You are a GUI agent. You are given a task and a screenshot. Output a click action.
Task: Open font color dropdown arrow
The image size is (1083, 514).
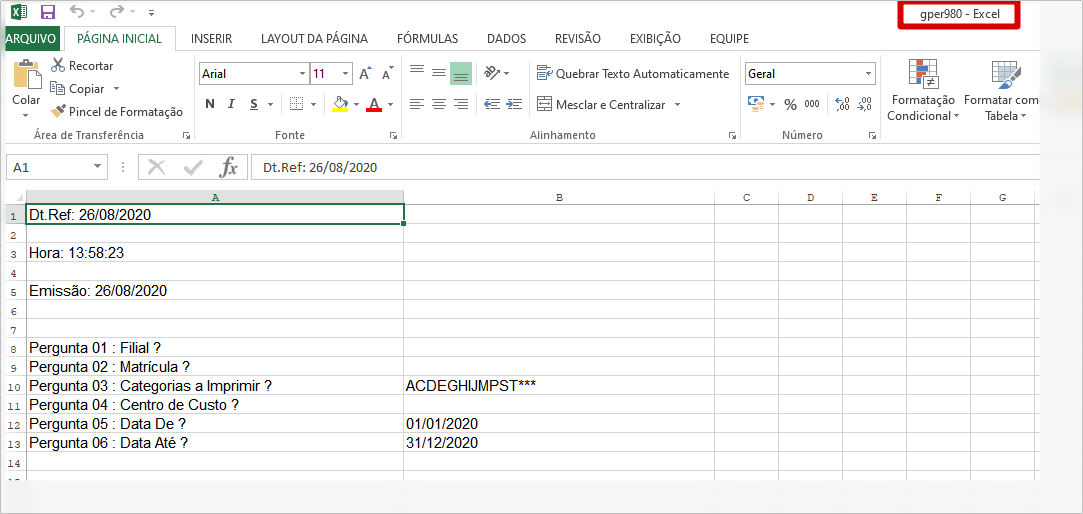(x=390, y=105)
